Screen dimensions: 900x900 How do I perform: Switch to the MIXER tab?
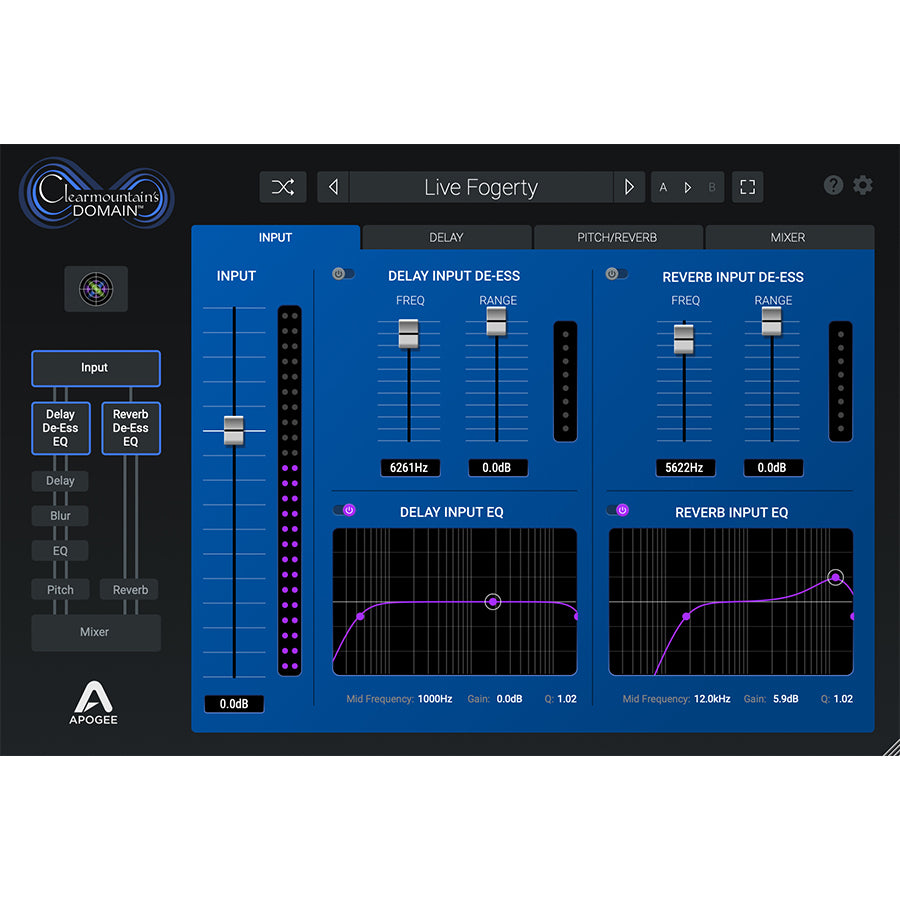point(789,238)
